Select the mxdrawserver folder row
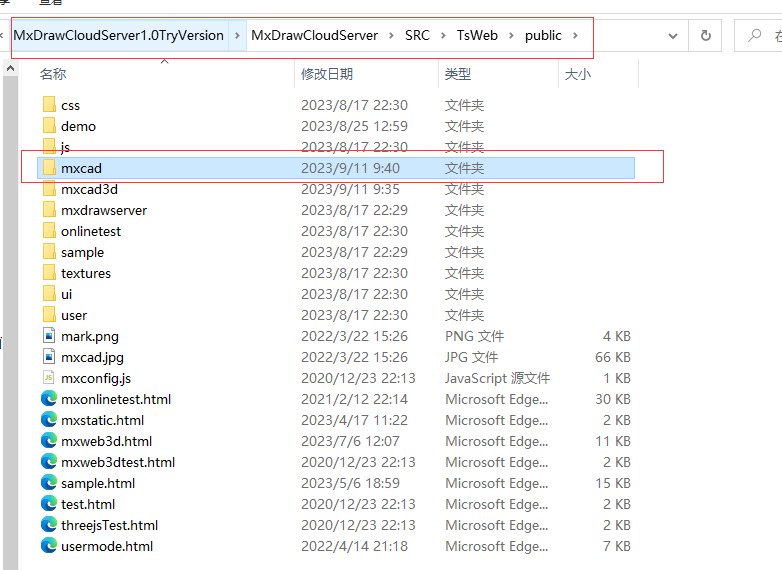The image size is (782, 570). 104,210
